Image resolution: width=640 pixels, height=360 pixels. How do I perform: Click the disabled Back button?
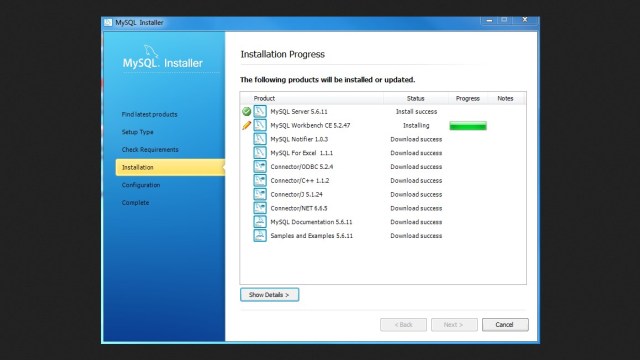(403, 325)
